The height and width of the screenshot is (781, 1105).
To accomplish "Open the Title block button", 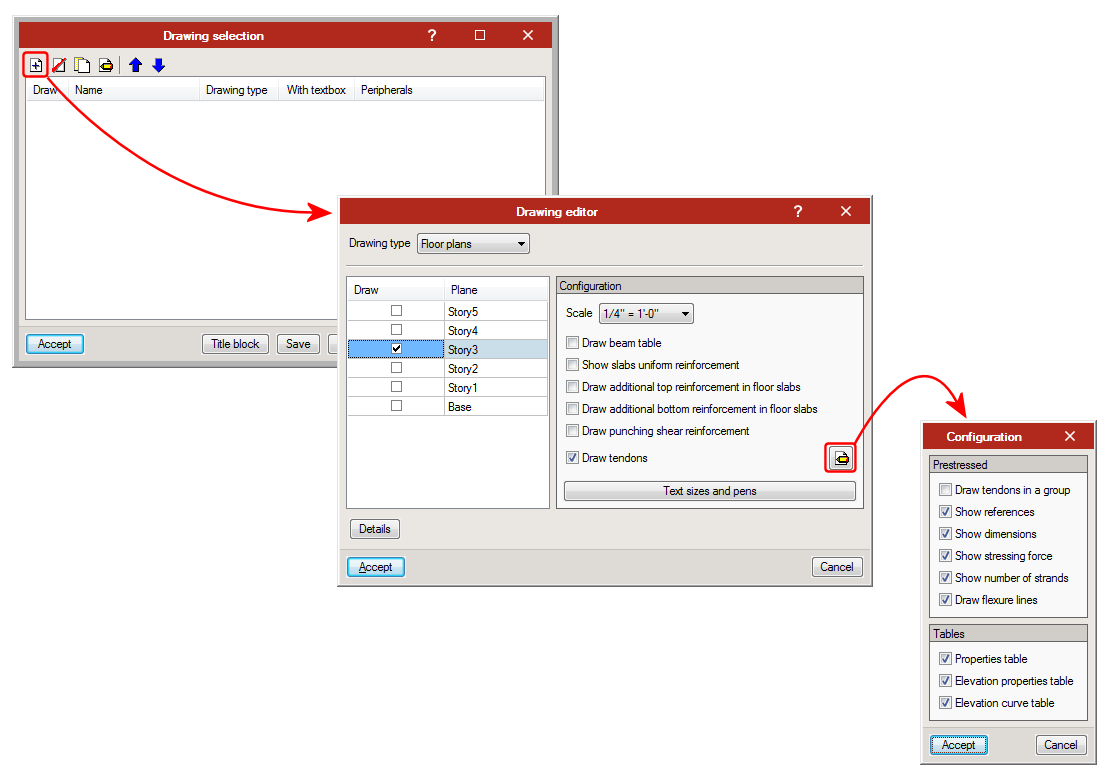I will 235,344.
